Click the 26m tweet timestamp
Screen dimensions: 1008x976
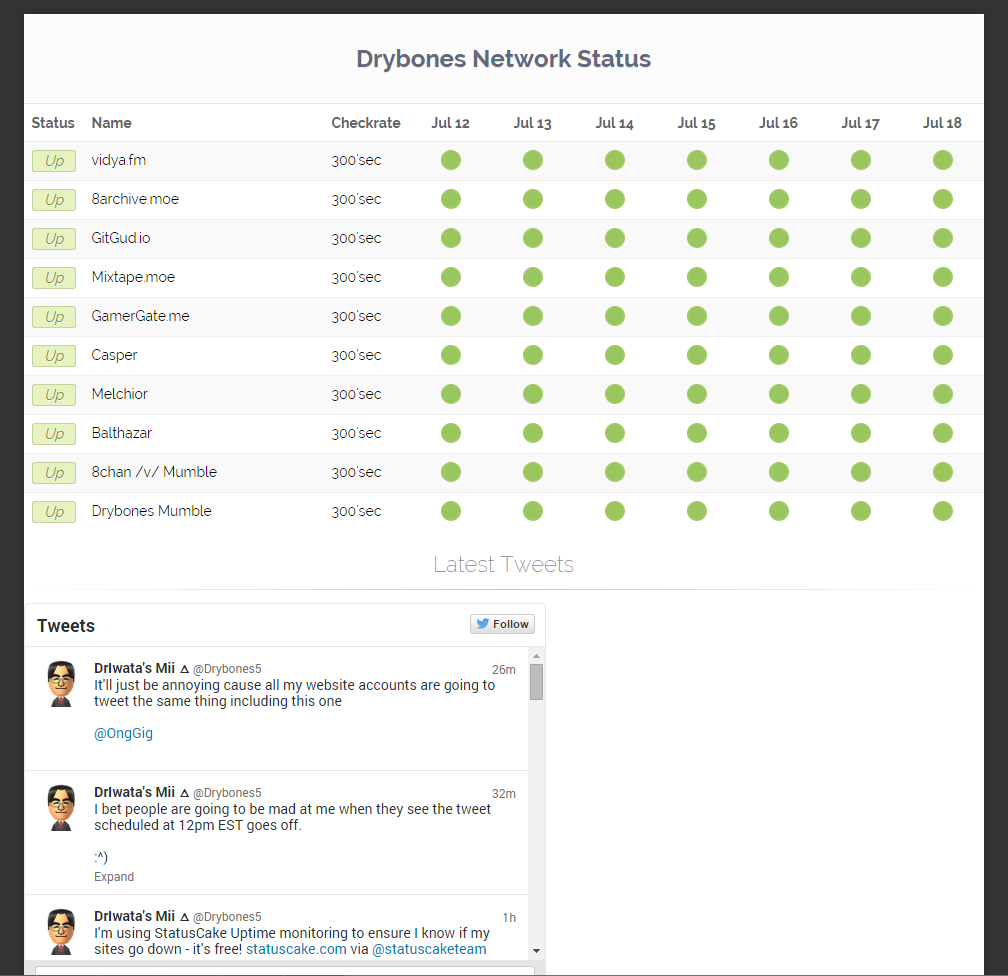[x=504, y=669]
